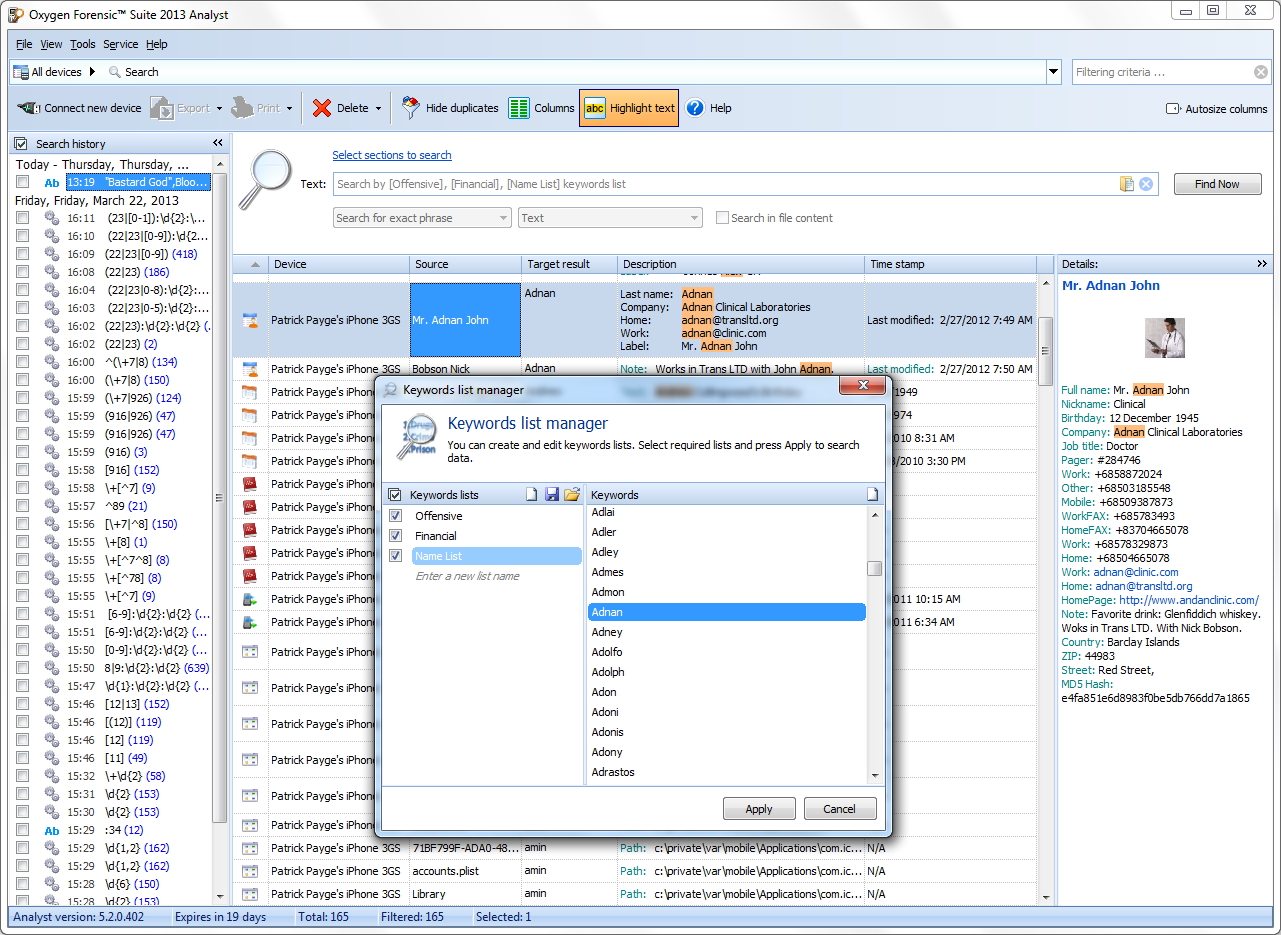Click the Ab icon beside the 13:19 search entry
Viewport: 1281px width, 935px height.
click(x=52, y=183)
